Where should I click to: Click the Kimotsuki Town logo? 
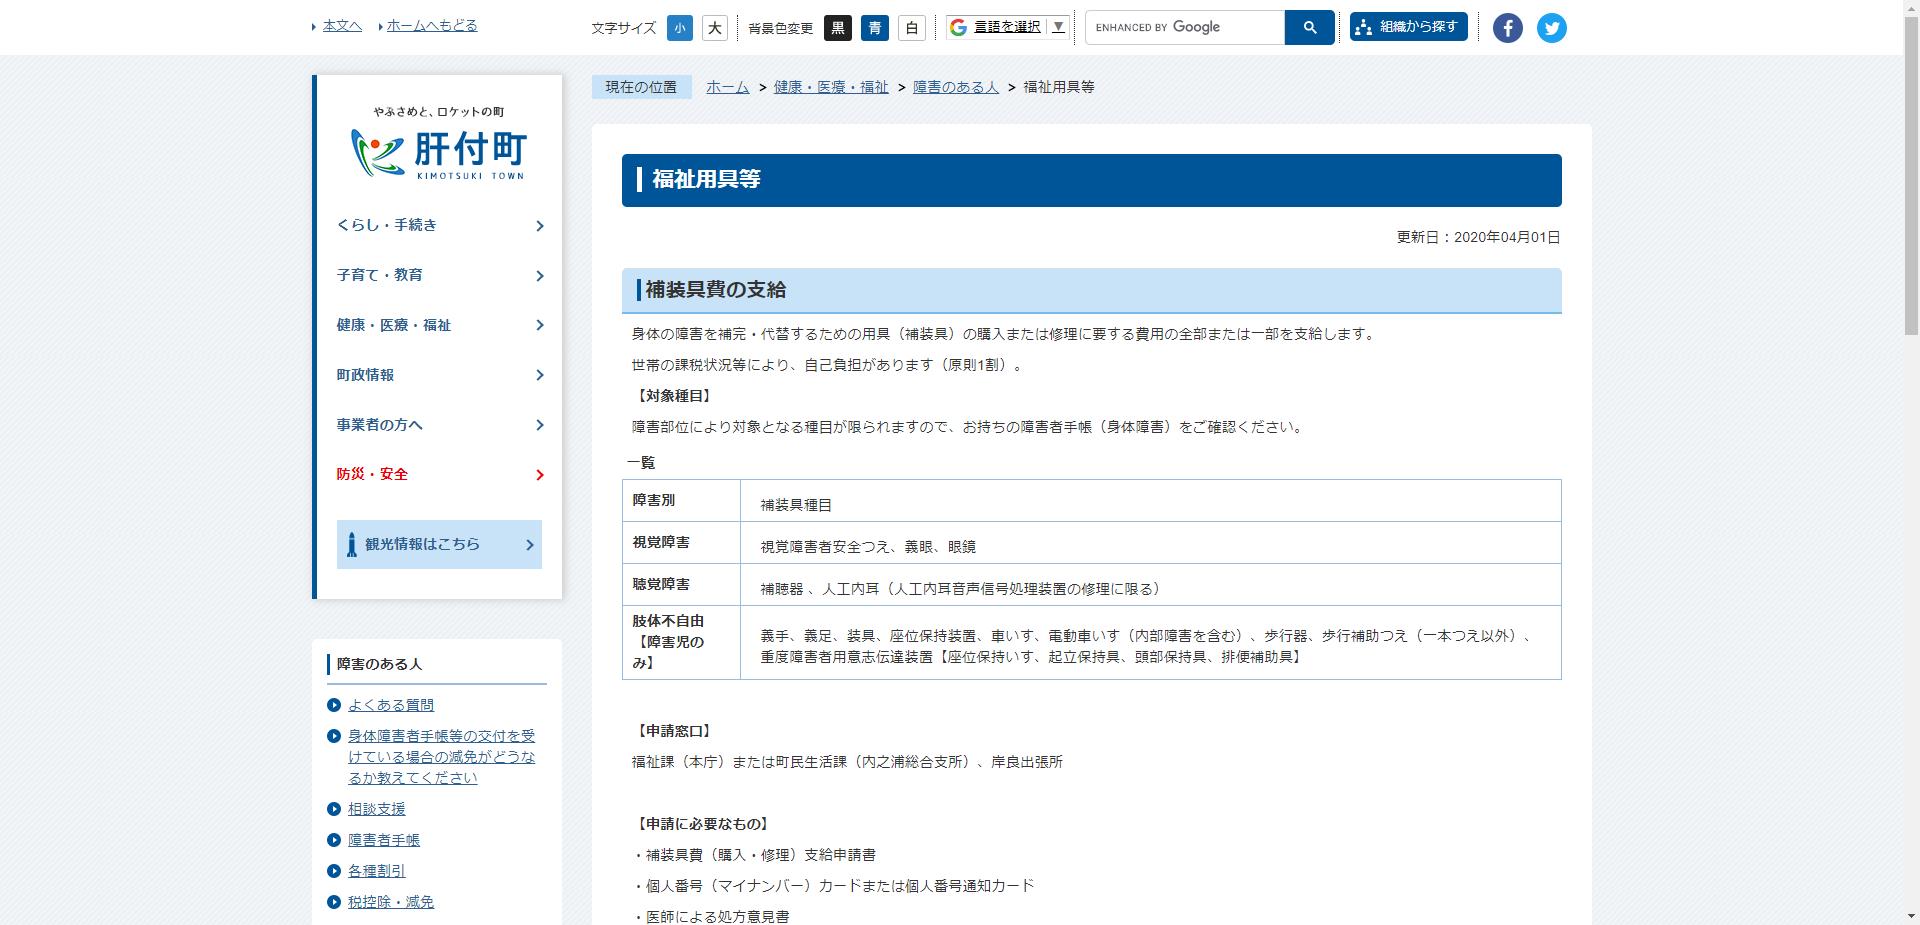point(438,152)
